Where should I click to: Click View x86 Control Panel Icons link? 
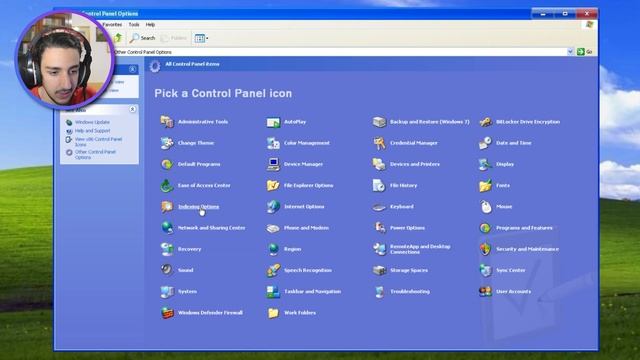click(x=98, y=142)
